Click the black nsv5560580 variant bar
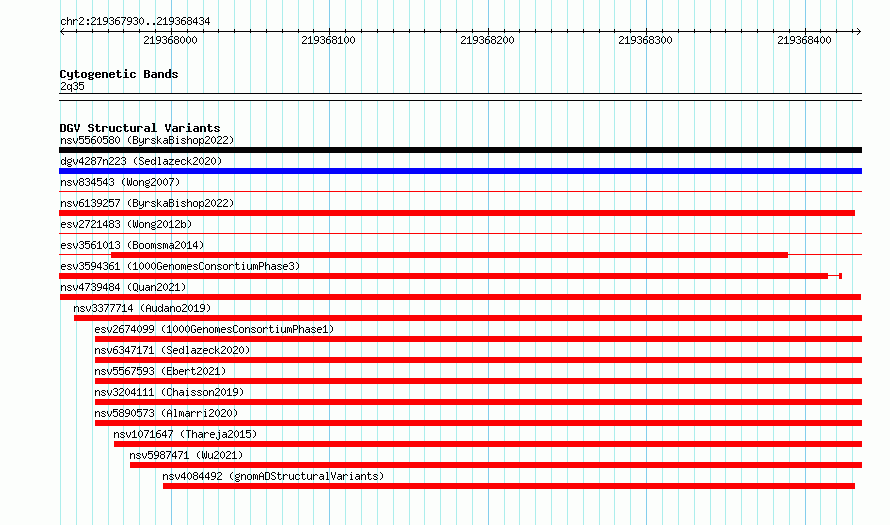This screenshot has height=525, width=890. [x=460, y=150]
